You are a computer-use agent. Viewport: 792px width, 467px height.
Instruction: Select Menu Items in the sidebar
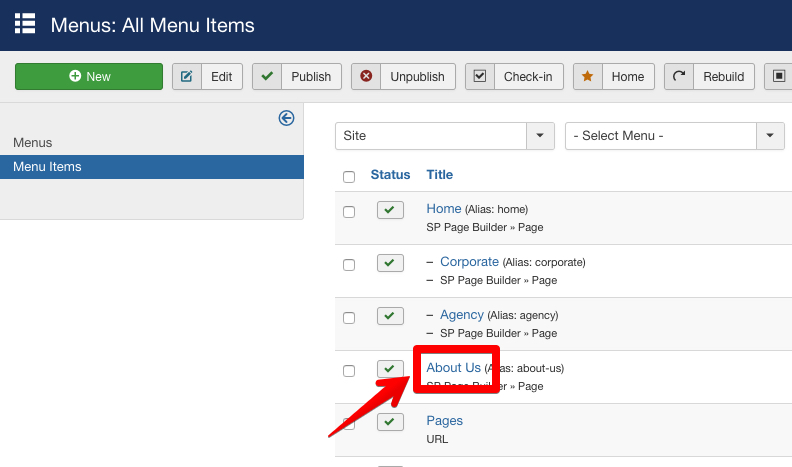(x=48, y=167)
